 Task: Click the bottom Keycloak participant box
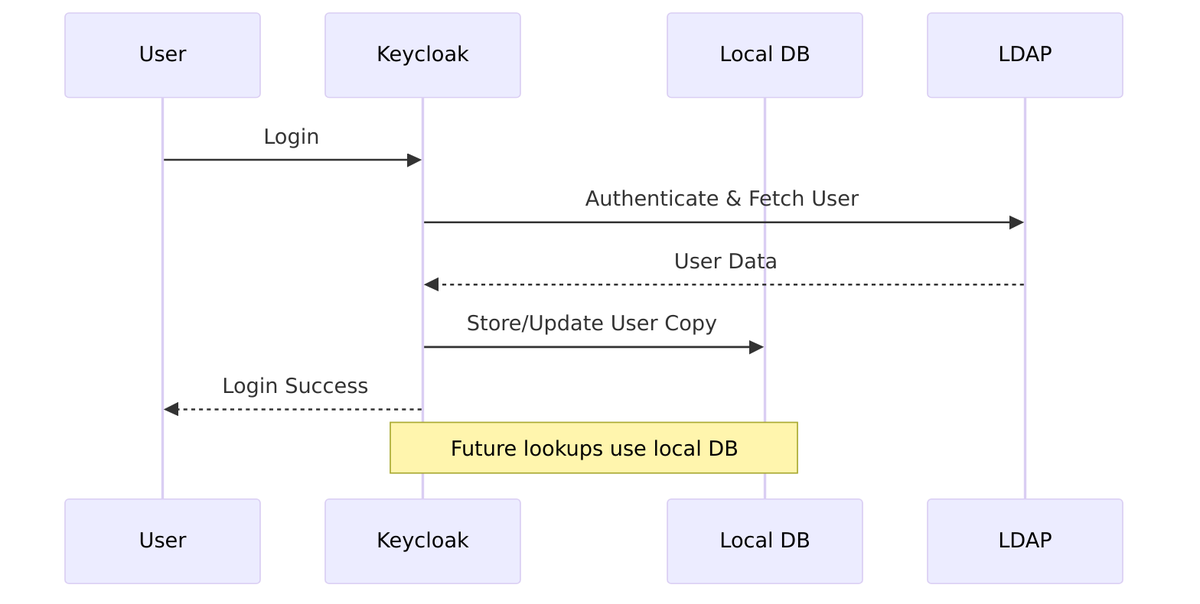click(x=422, y=541)
